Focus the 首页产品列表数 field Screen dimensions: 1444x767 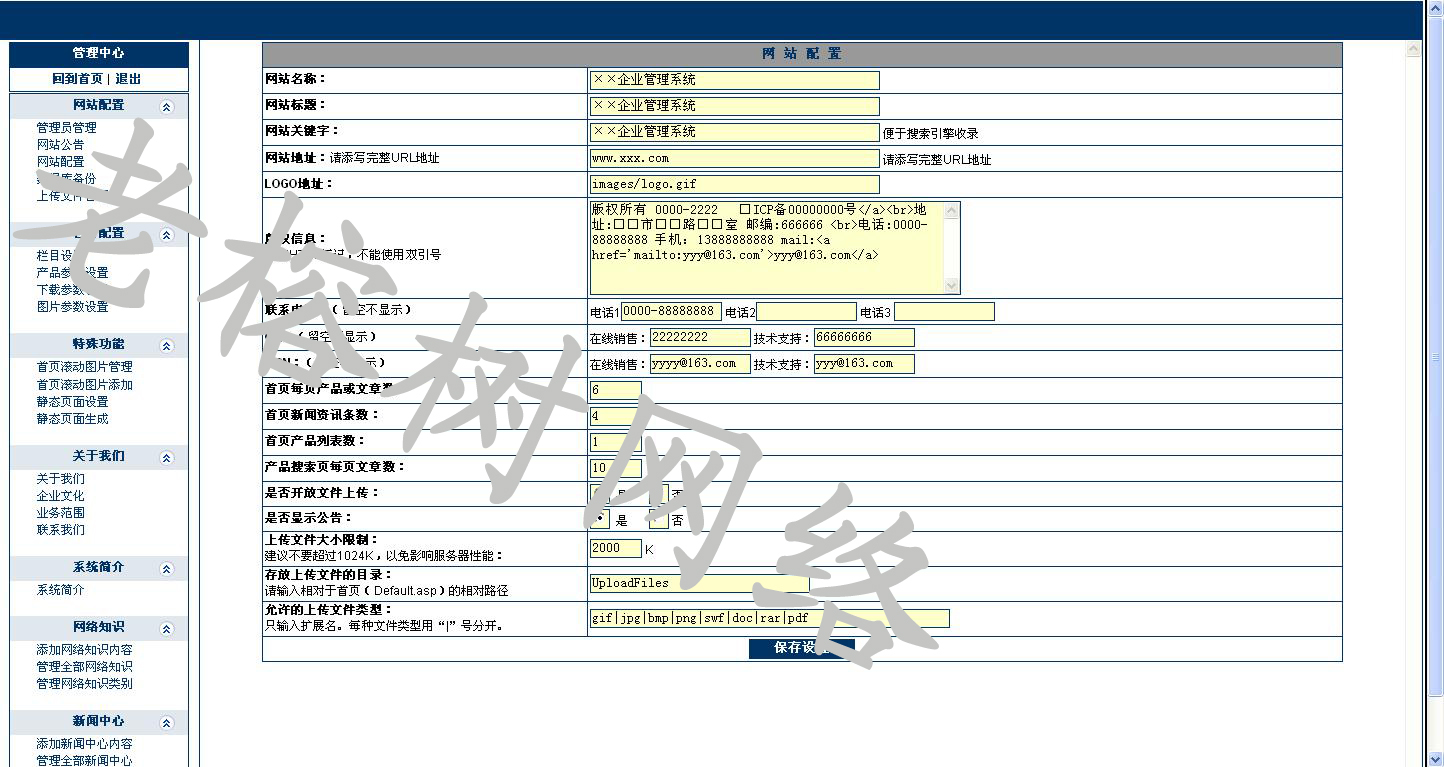pyautogui.click(x=615, y=442)
